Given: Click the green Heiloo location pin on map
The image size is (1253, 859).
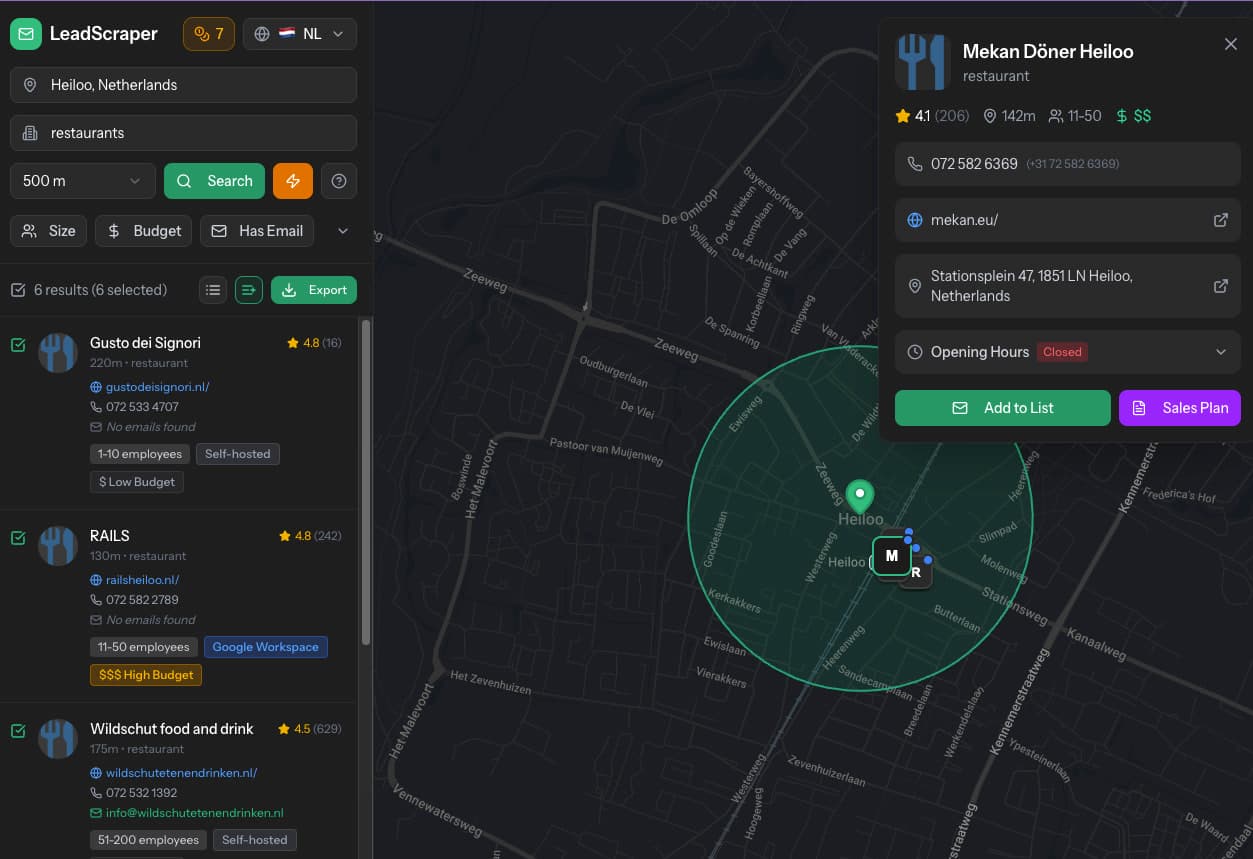Looking at the screenshot, I should pyautogui.click(x=860, y=495).
